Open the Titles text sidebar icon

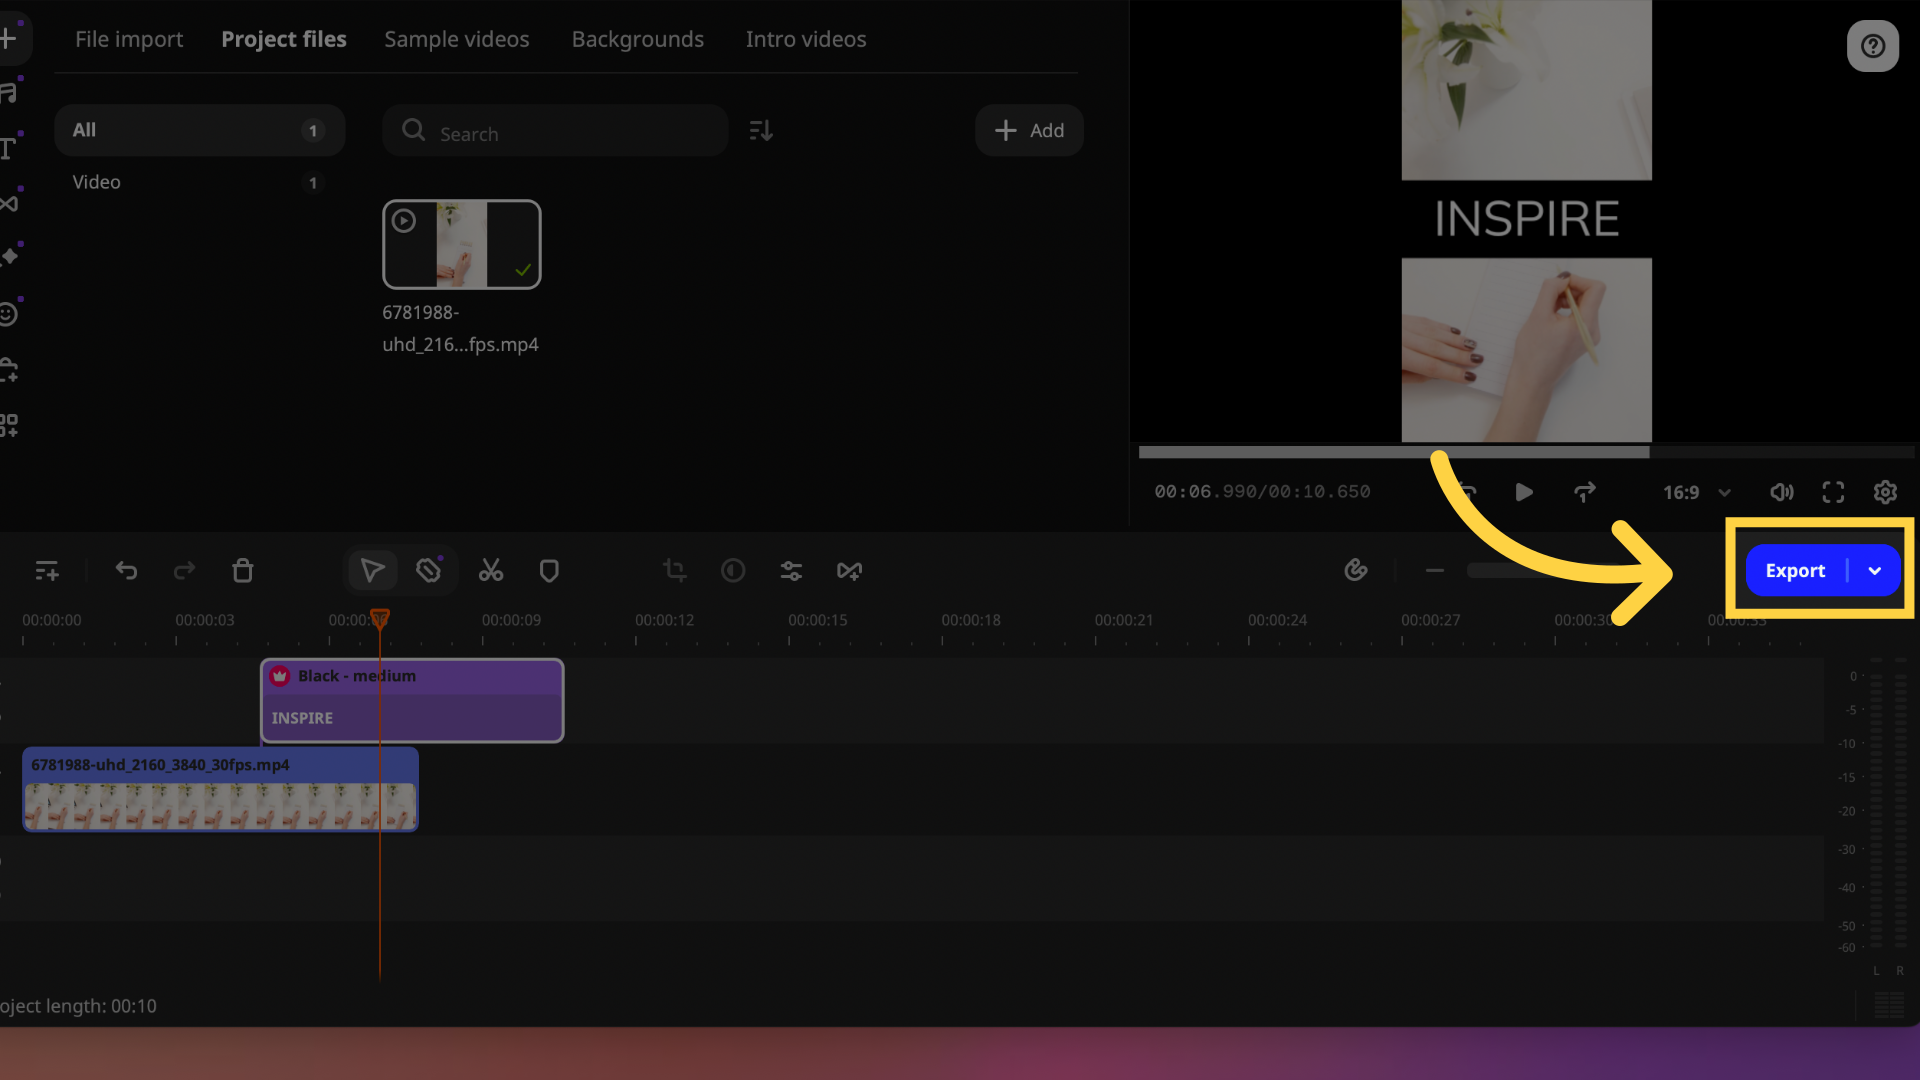coord(8,149)
